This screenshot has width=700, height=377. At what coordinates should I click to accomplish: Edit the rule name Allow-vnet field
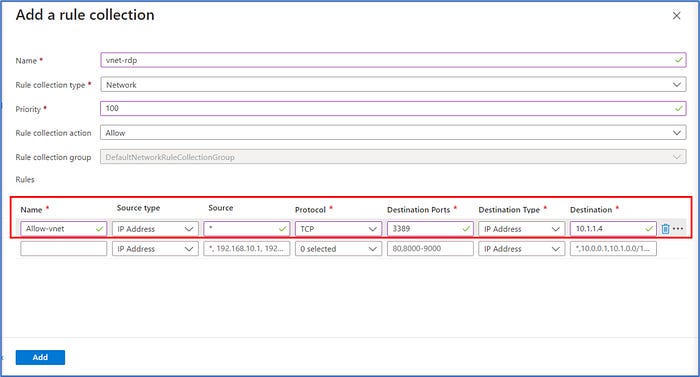pyautogui.click(x=63, y=229)
